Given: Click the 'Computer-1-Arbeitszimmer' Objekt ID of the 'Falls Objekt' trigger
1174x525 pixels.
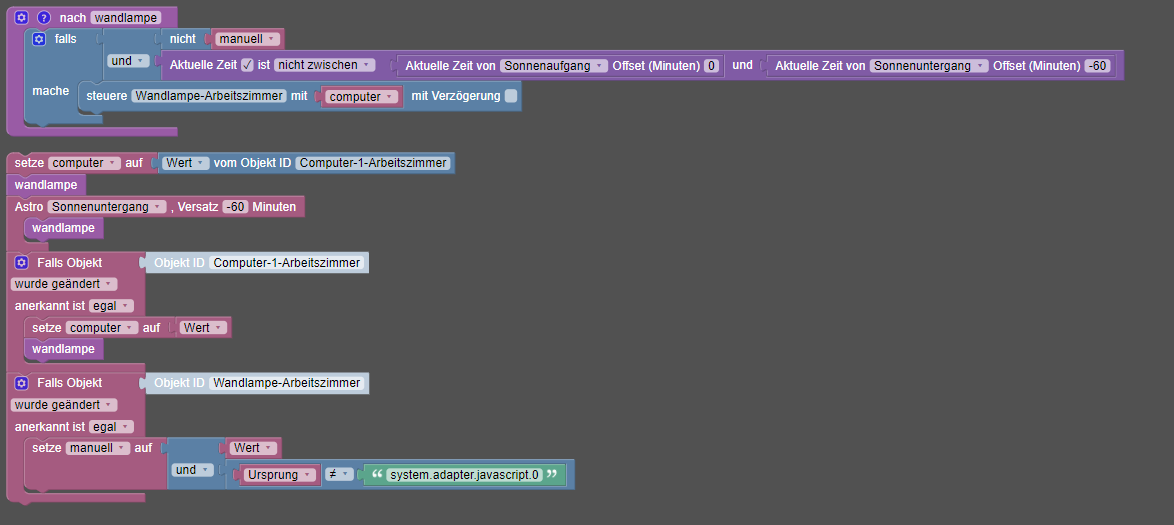Looking at the screenshot, I should pos(288,263).
